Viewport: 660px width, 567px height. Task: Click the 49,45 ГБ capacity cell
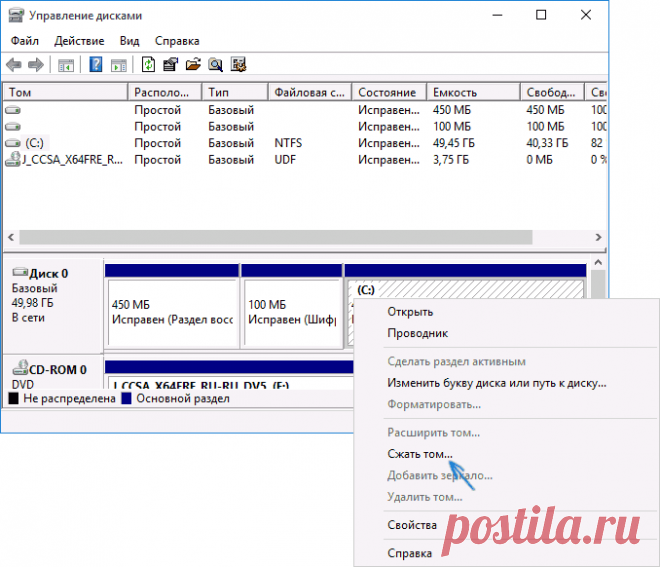(x=454, y=143)
